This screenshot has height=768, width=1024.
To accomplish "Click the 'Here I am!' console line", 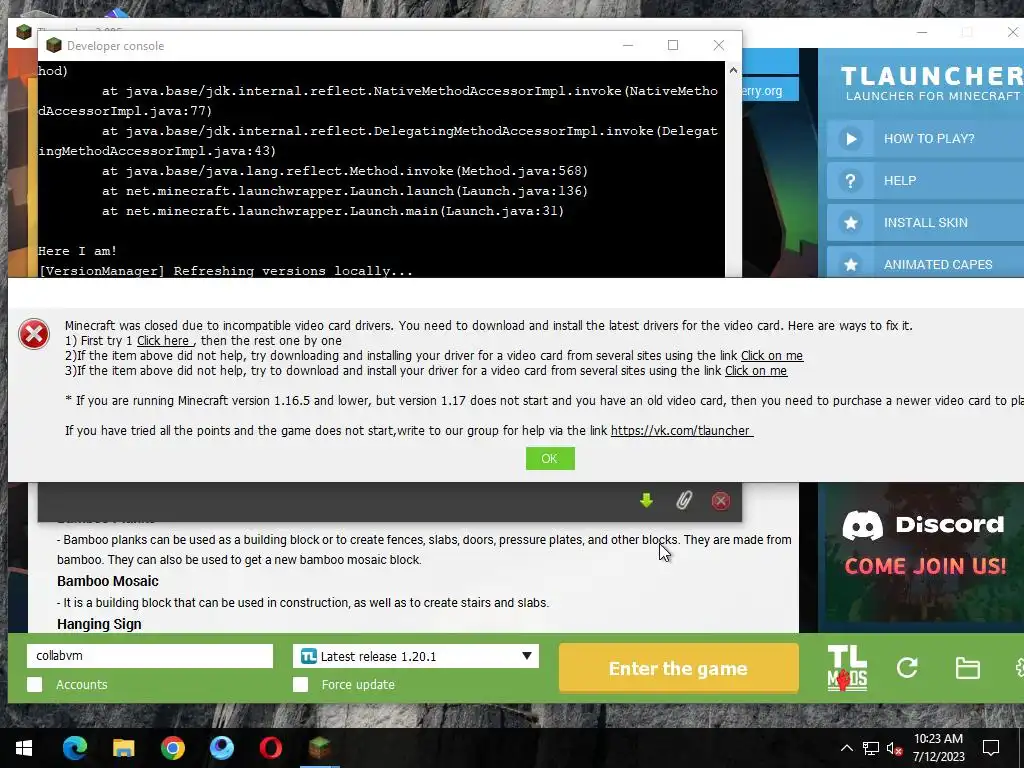I will pos(77,251).
